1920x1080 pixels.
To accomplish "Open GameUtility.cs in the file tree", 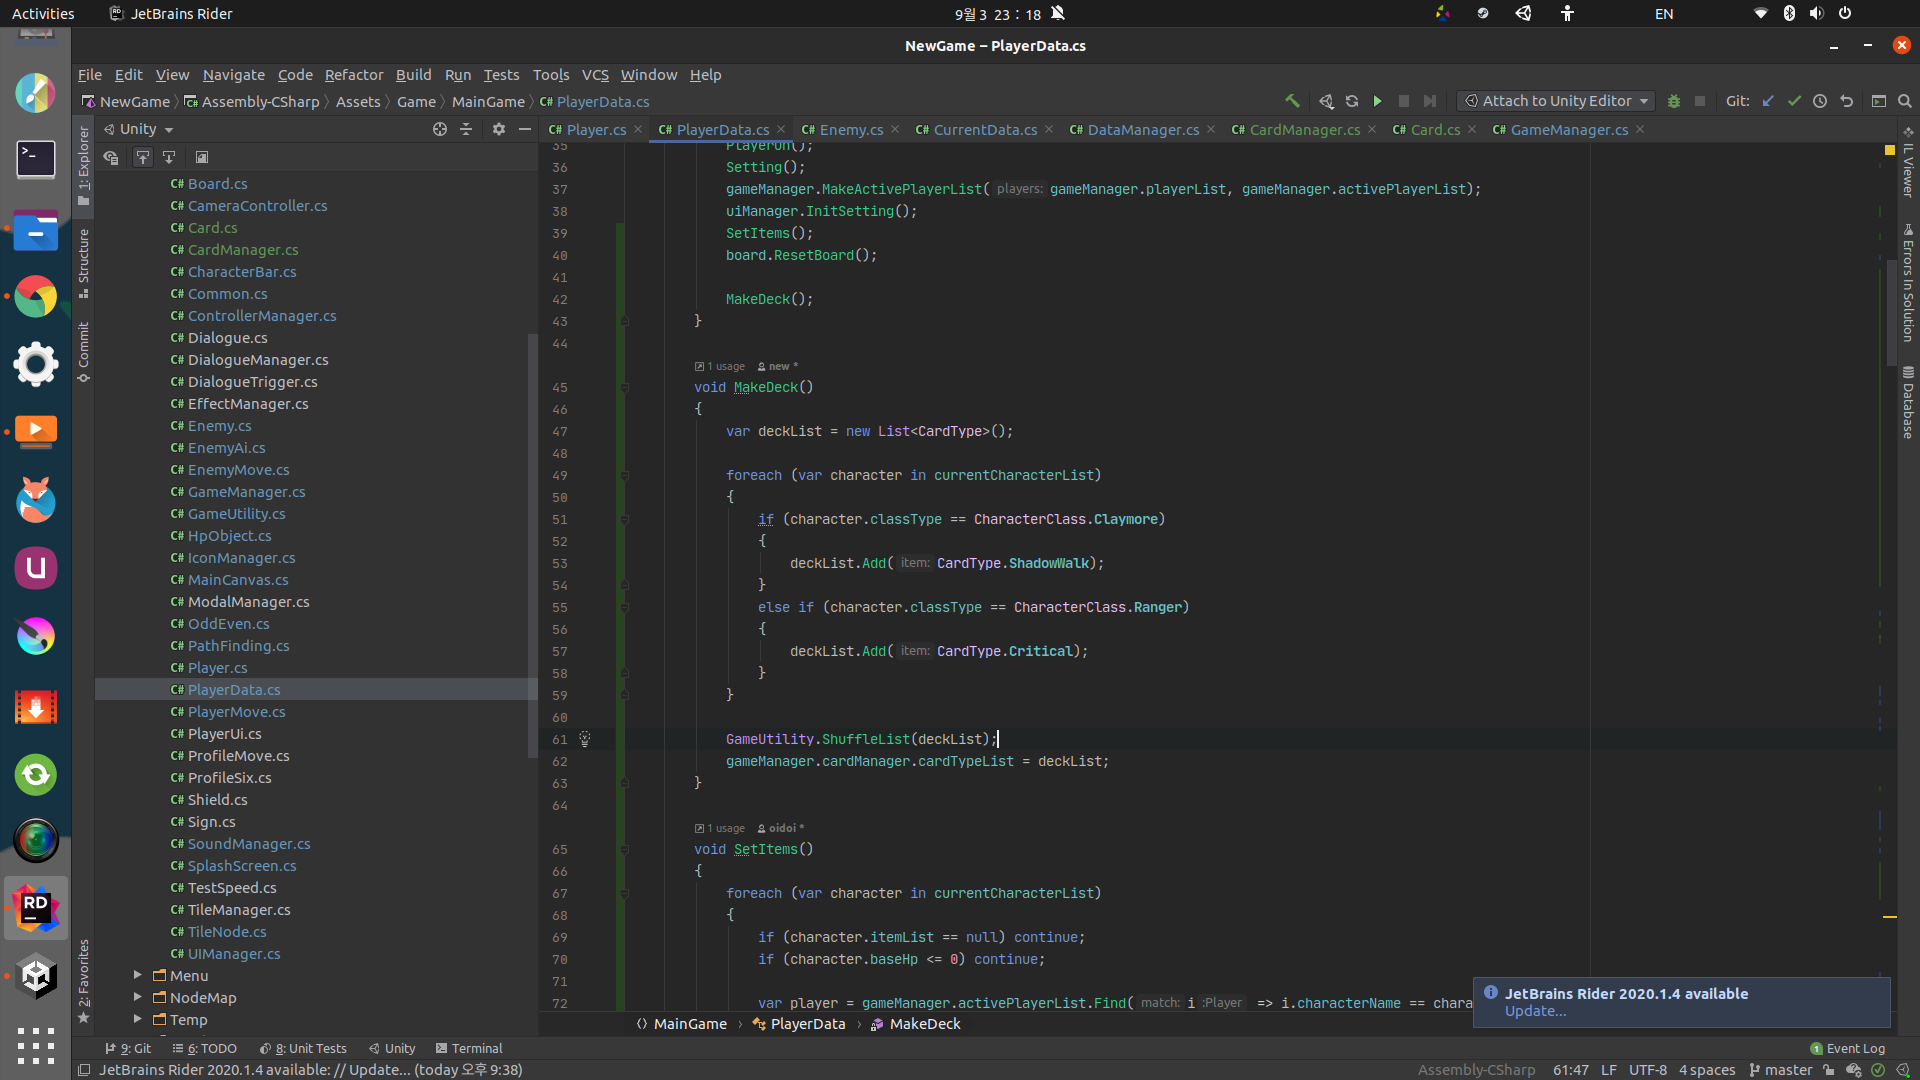I will coord(236,514).
